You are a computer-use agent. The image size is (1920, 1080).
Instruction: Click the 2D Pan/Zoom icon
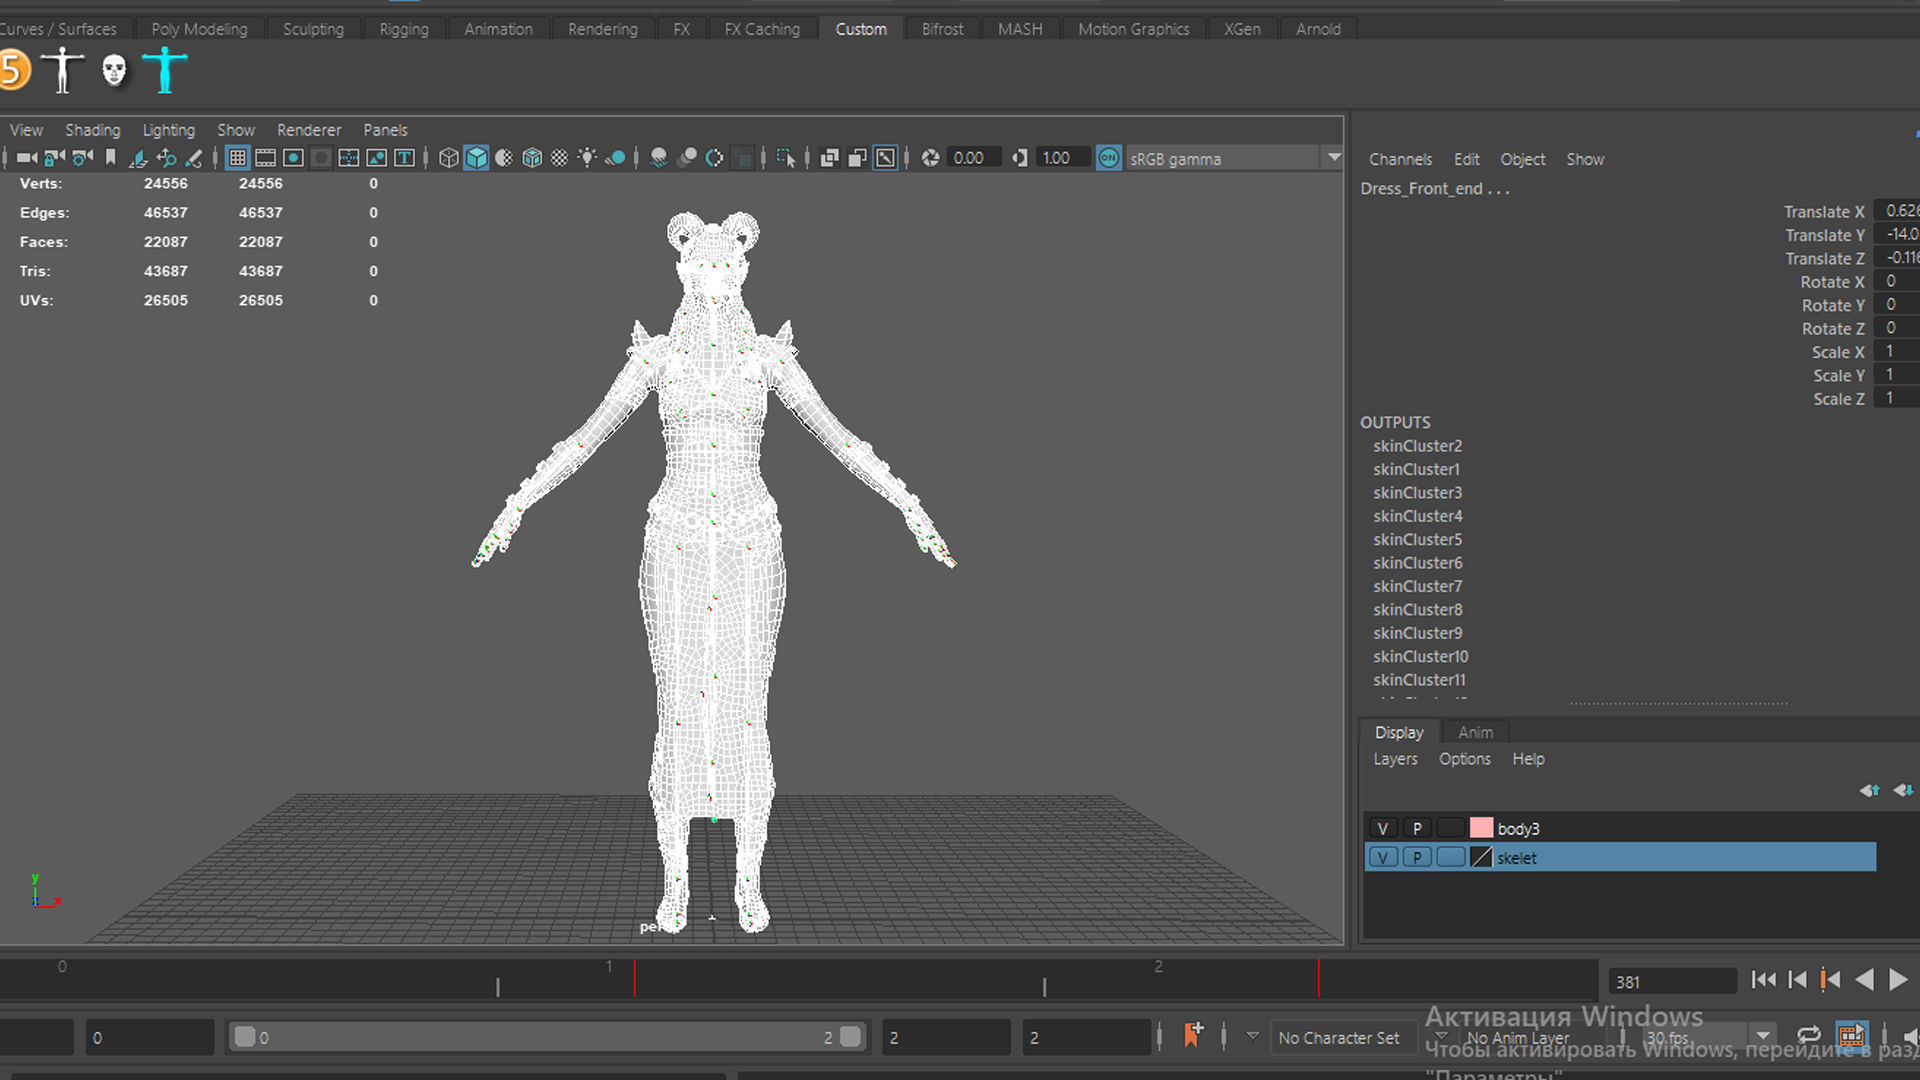[166, 158]
